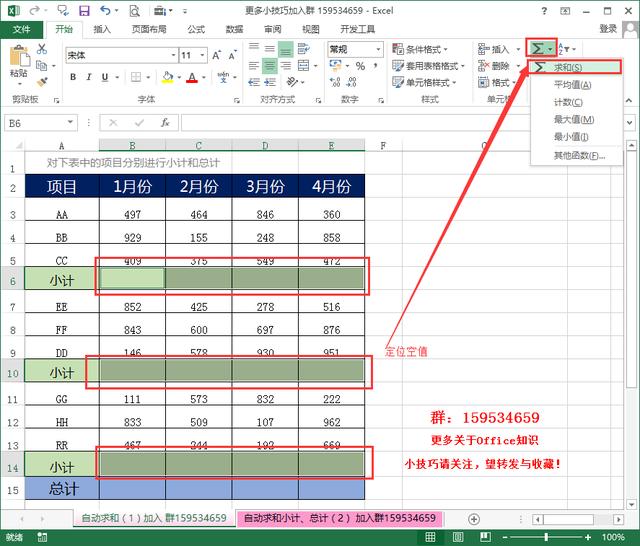Click the Percent Style icon
This screenshot has height=546, width=640.
360,66
